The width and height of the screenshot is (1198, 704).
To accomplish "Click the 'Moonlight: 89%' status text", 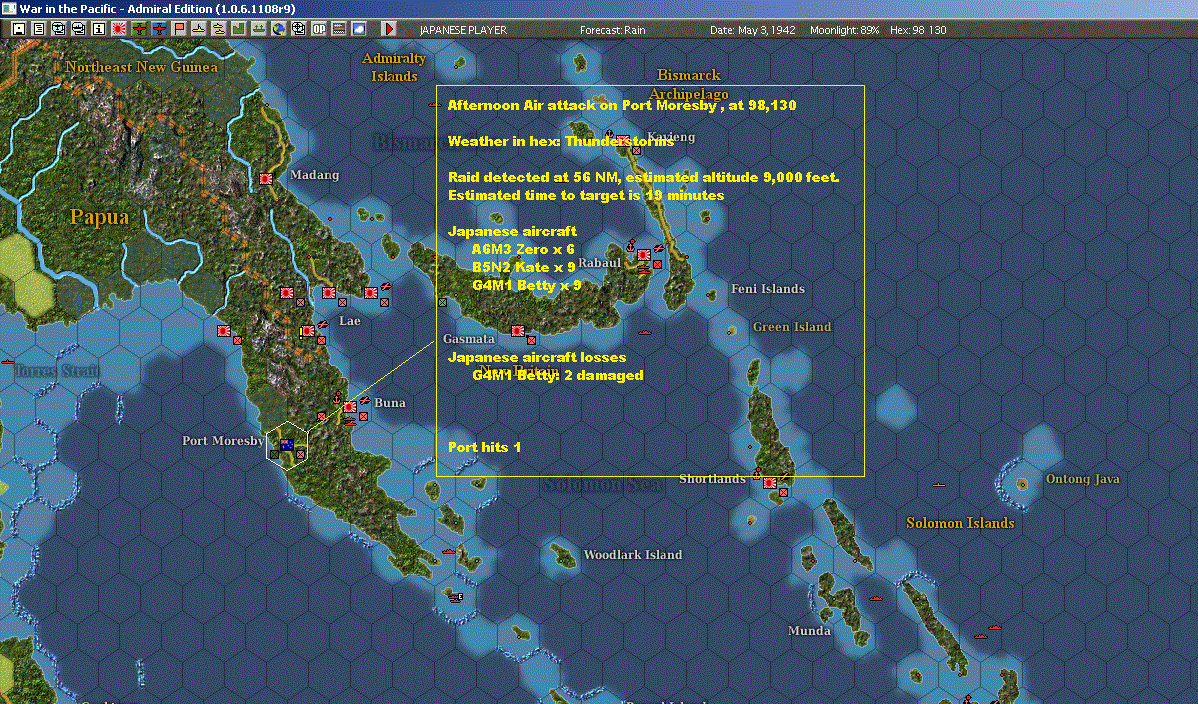I will (844, 30).
